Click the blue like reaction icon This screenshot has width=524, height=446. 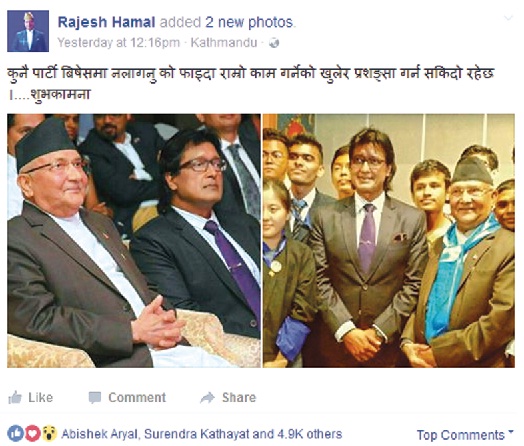15,434
